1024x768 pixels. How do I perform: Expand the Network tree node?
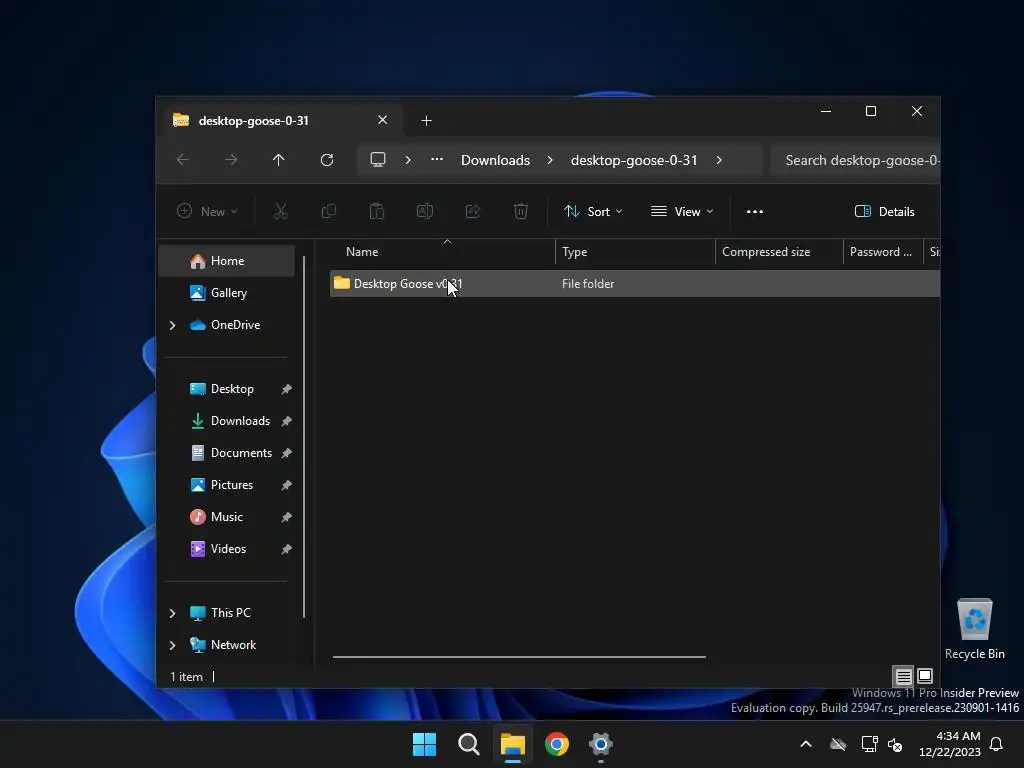tap(172, 645)
